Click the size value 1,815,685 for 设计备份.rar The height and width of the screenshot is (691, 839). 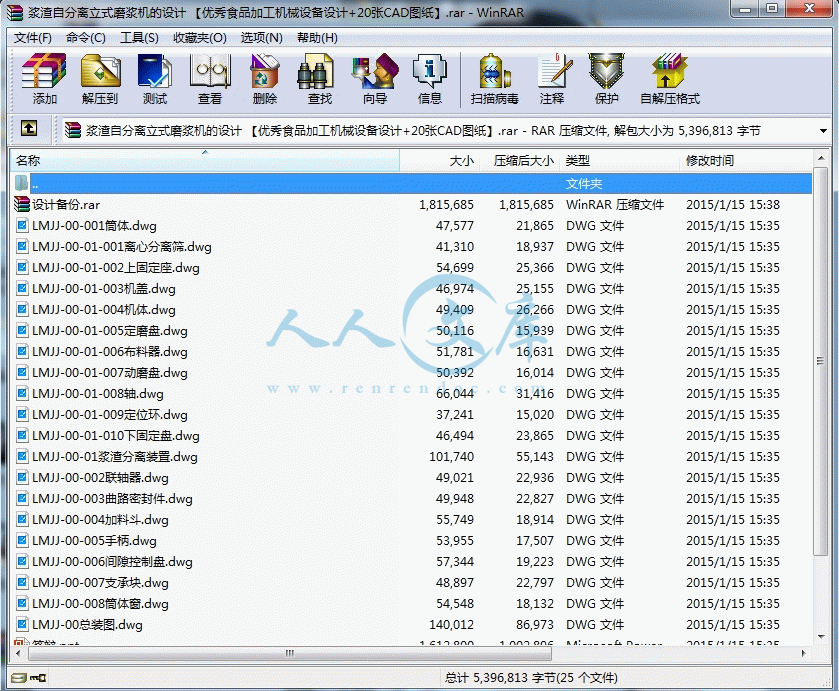(x=446, y=204)
